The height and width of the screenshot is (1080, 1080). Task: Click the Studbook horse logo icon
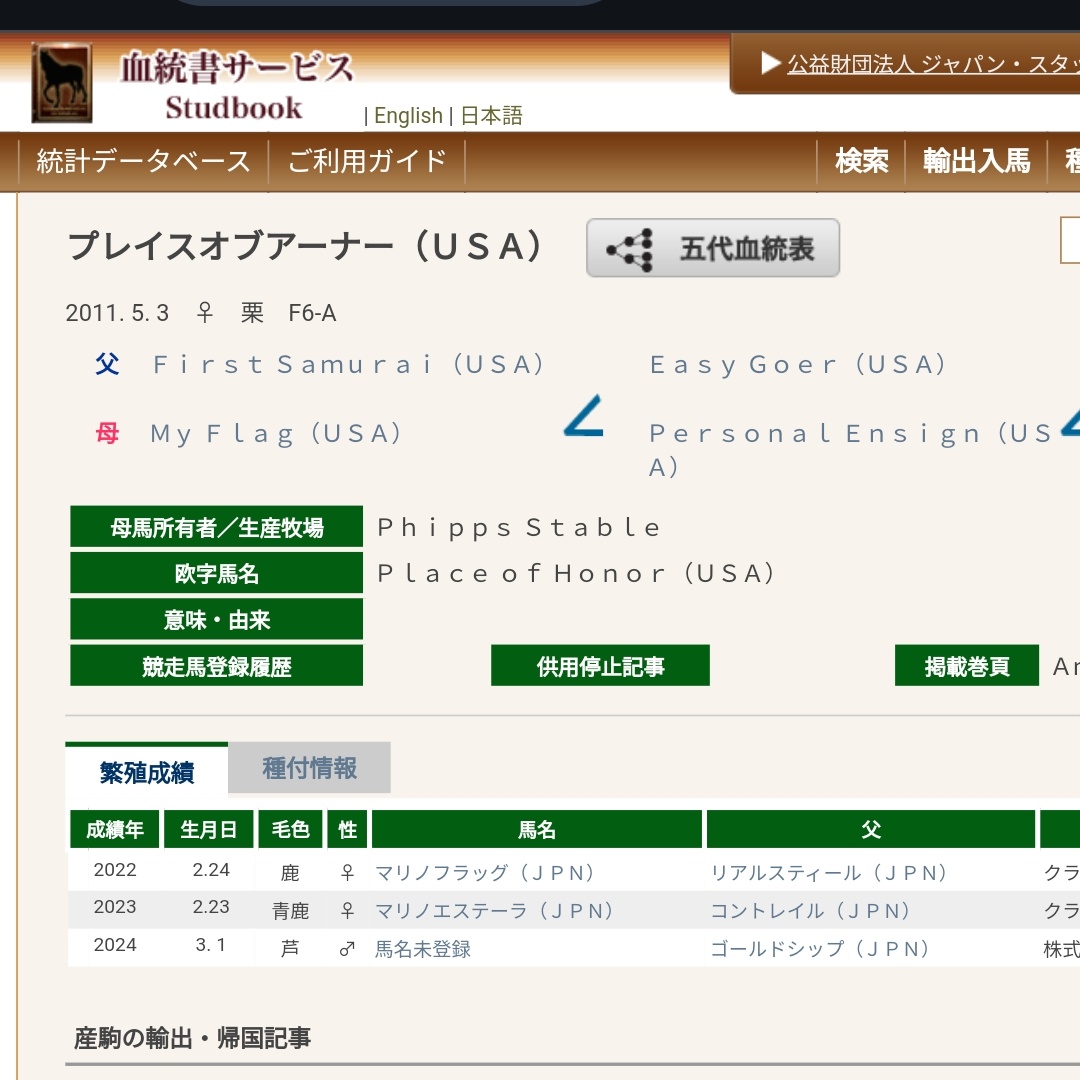click(62, 82)
